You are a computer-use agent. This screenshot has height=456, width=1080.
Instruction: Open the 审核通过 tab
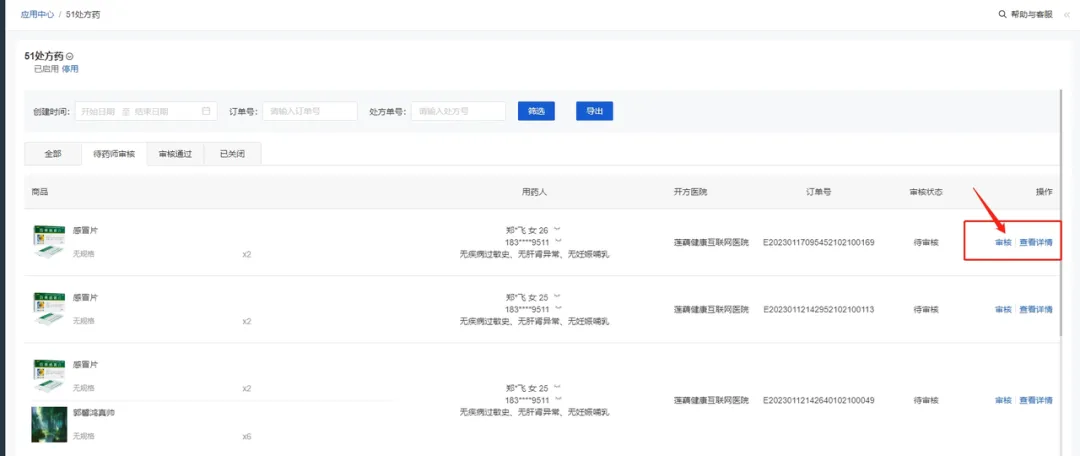point(175,154)
